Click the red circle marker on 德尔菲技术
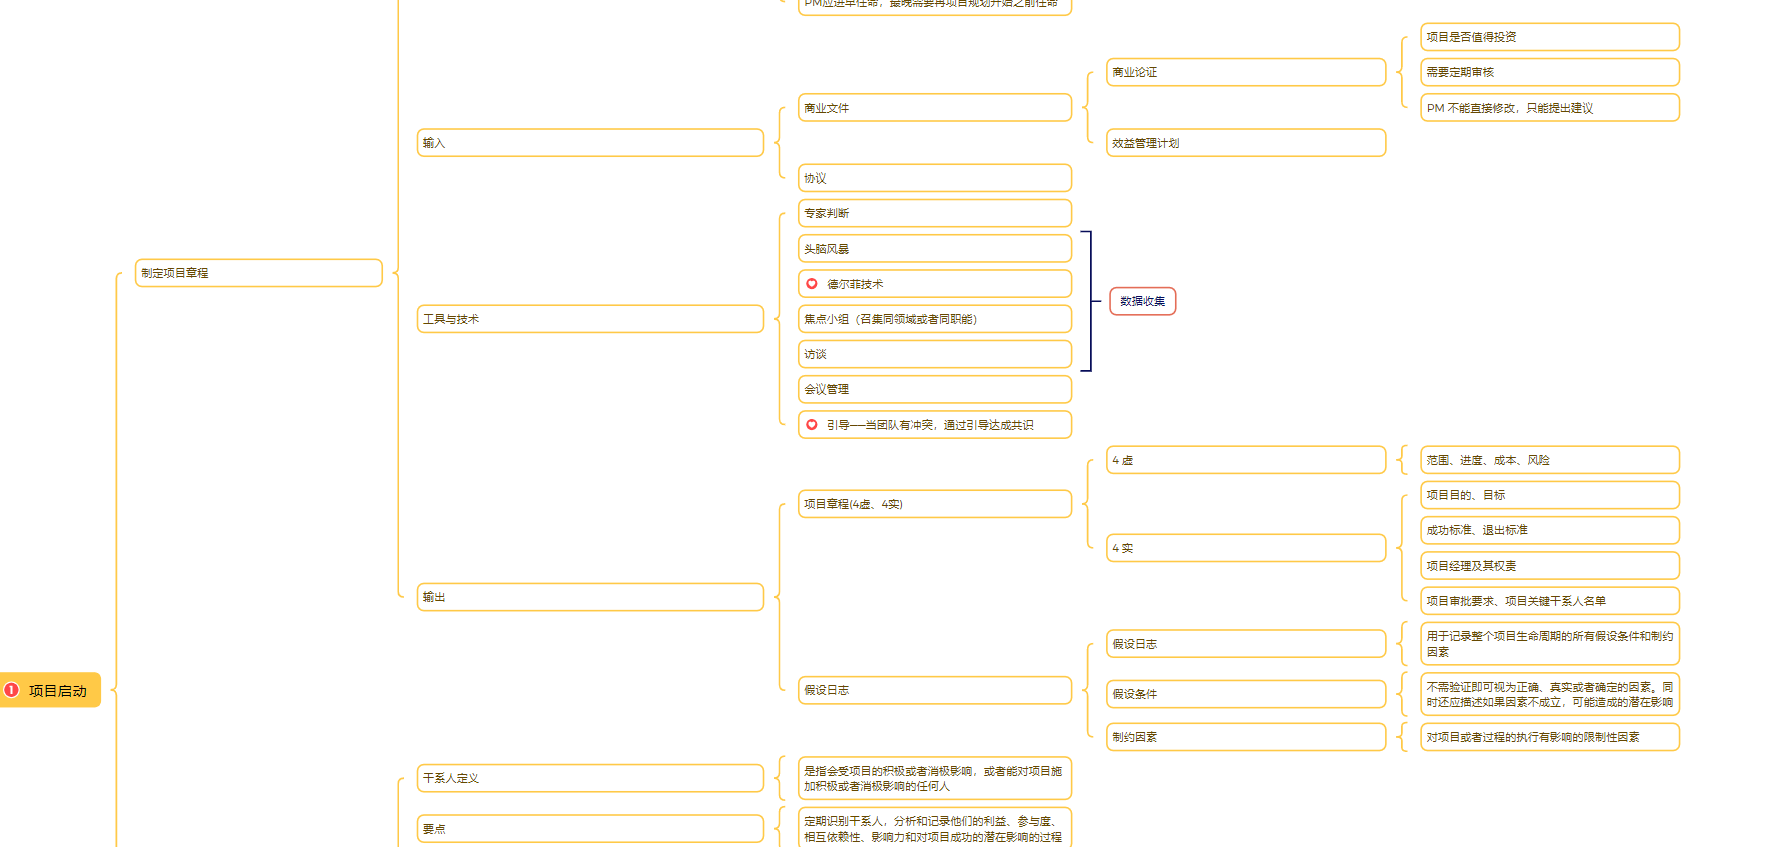The height and width of the screenshot is (849, 1775). point(812,284)
